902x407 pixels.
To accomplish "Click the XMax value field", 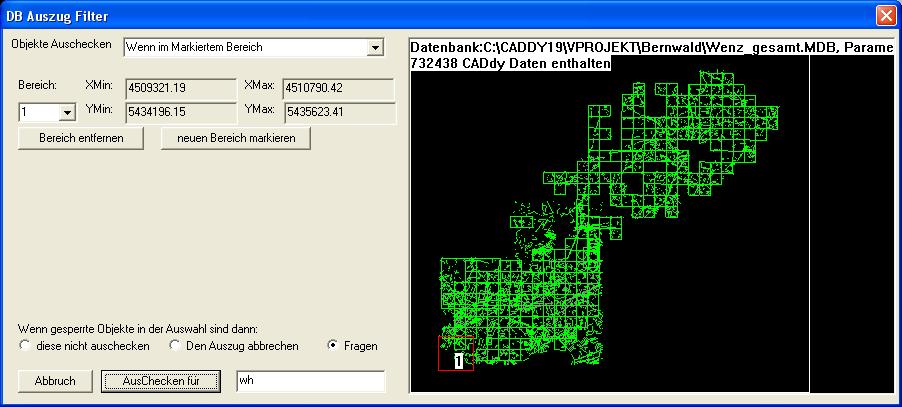I will tap(338, 89).
